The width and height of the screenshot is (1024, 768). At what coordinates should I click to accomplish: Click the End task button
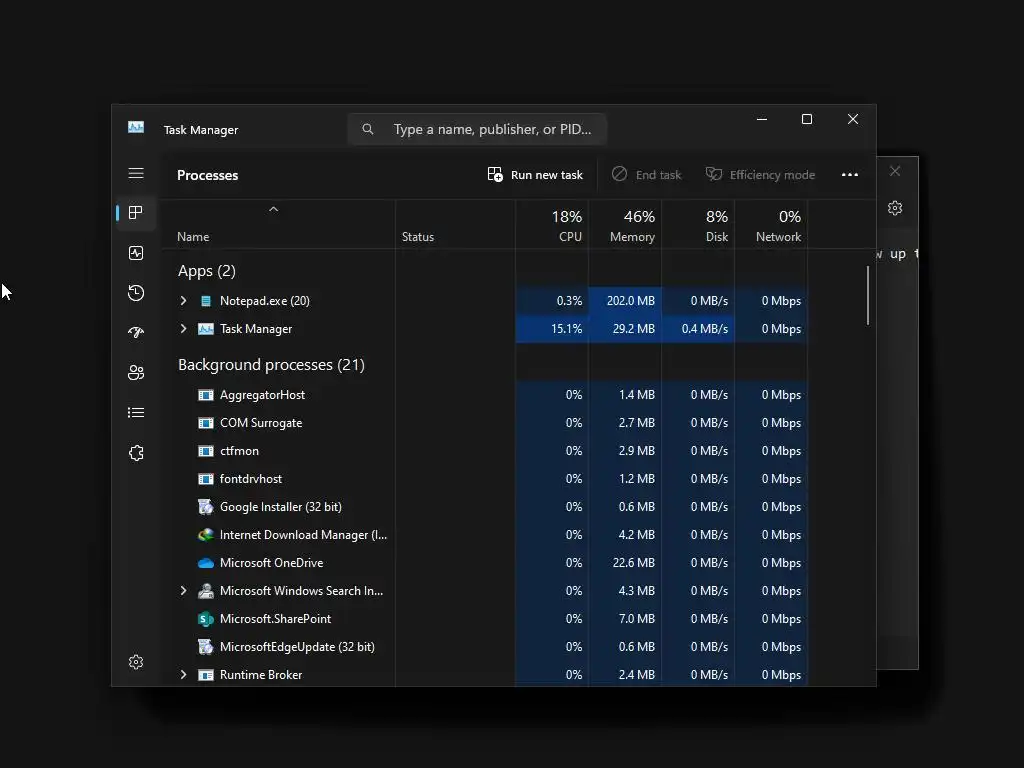pyautogui.click(x=647, y=175)
